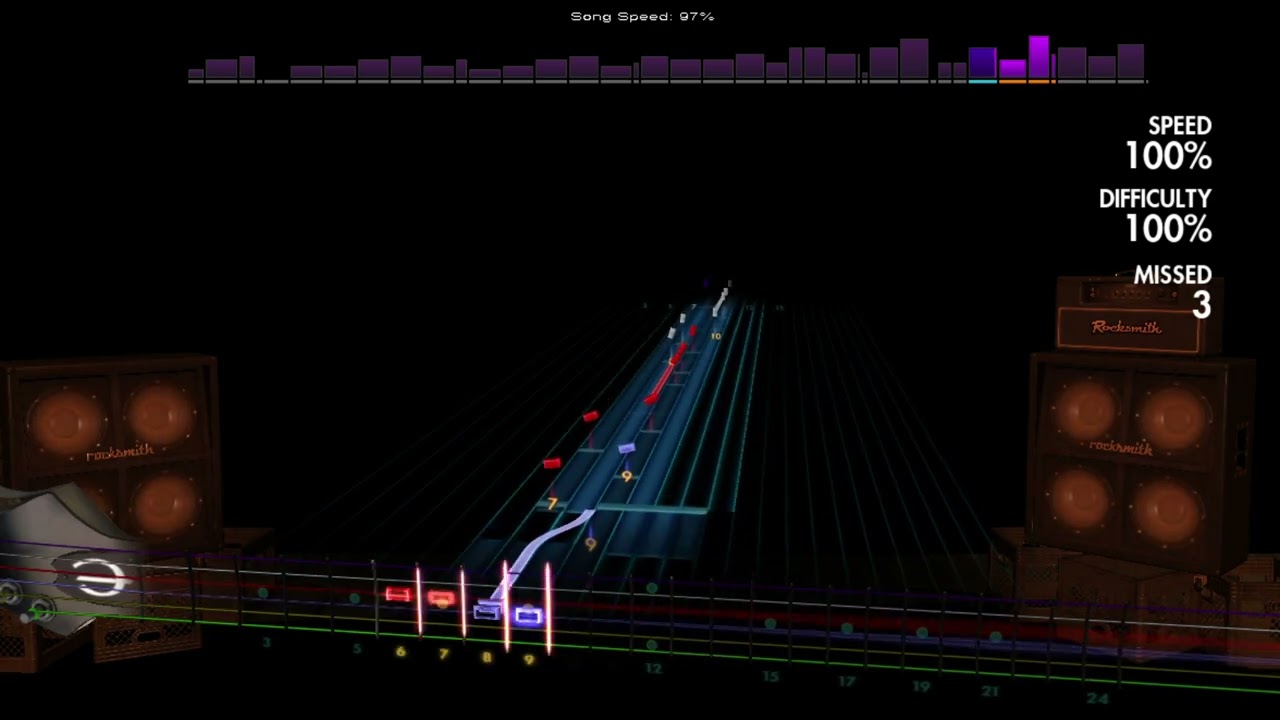Click the MISSED label
Image resolution: width=1280 pixels, height=720 pixels.
(1172, 275)
